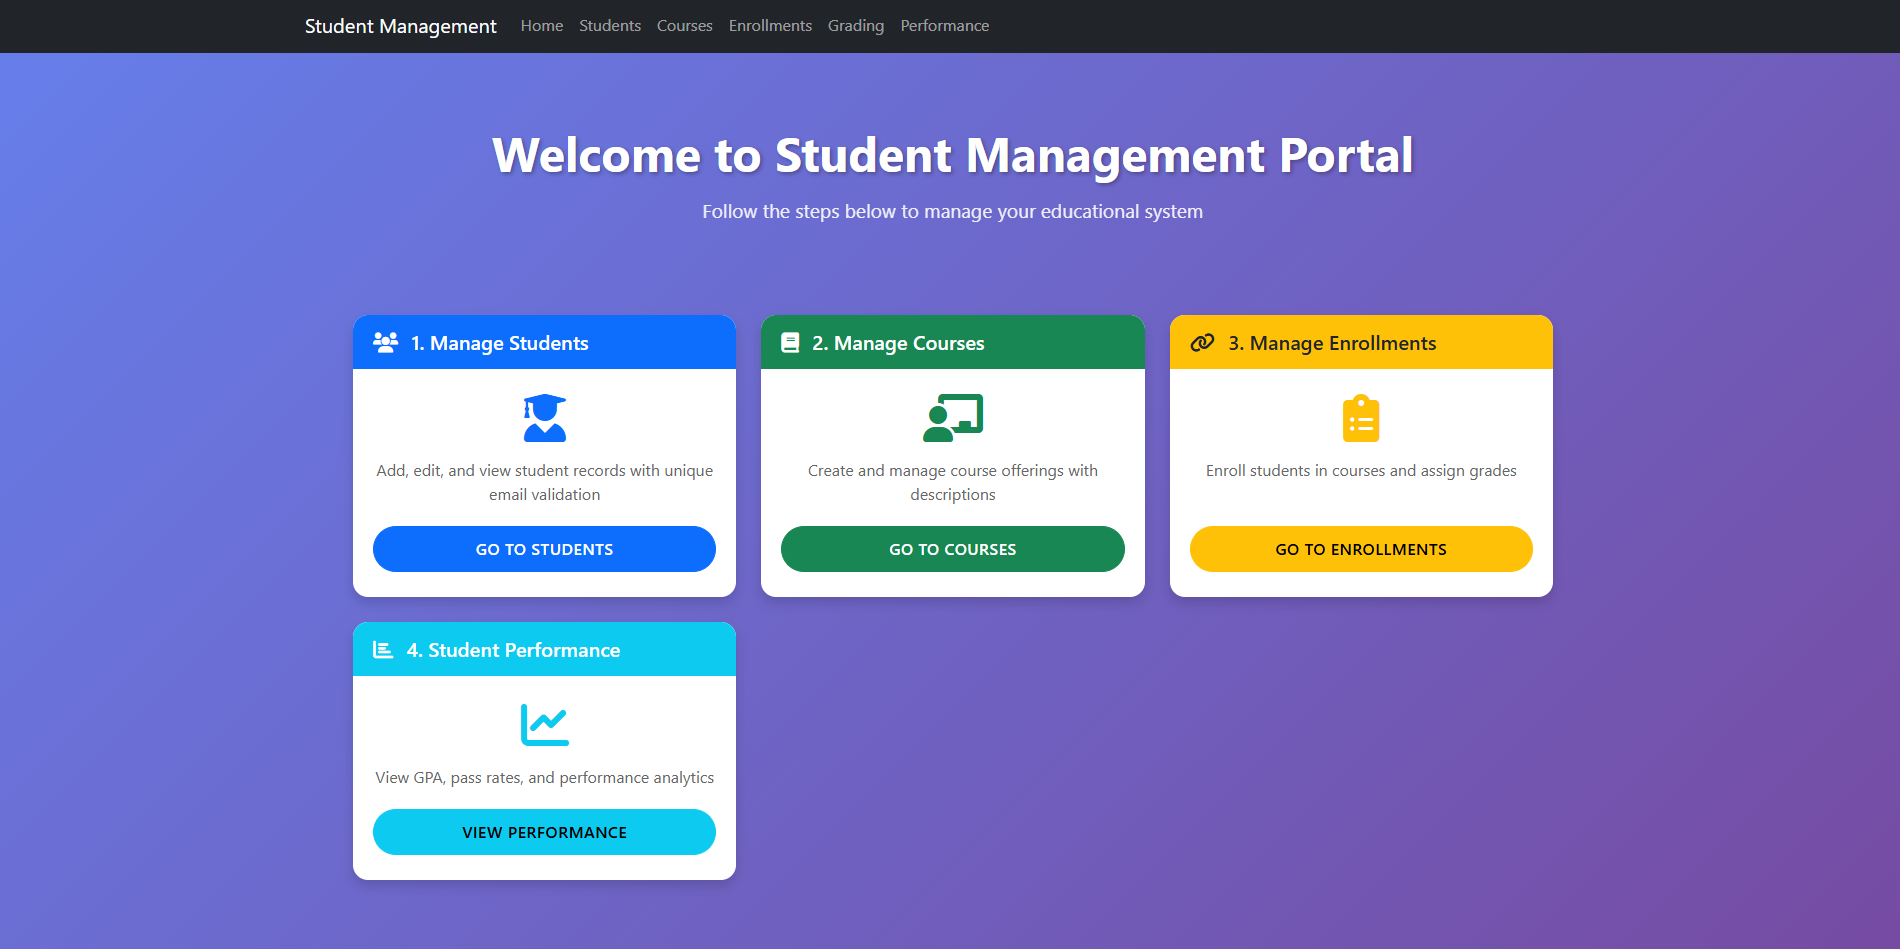Select Grading from the navigation bar
Screen dimensions: 1900x949
pos(856,25)
